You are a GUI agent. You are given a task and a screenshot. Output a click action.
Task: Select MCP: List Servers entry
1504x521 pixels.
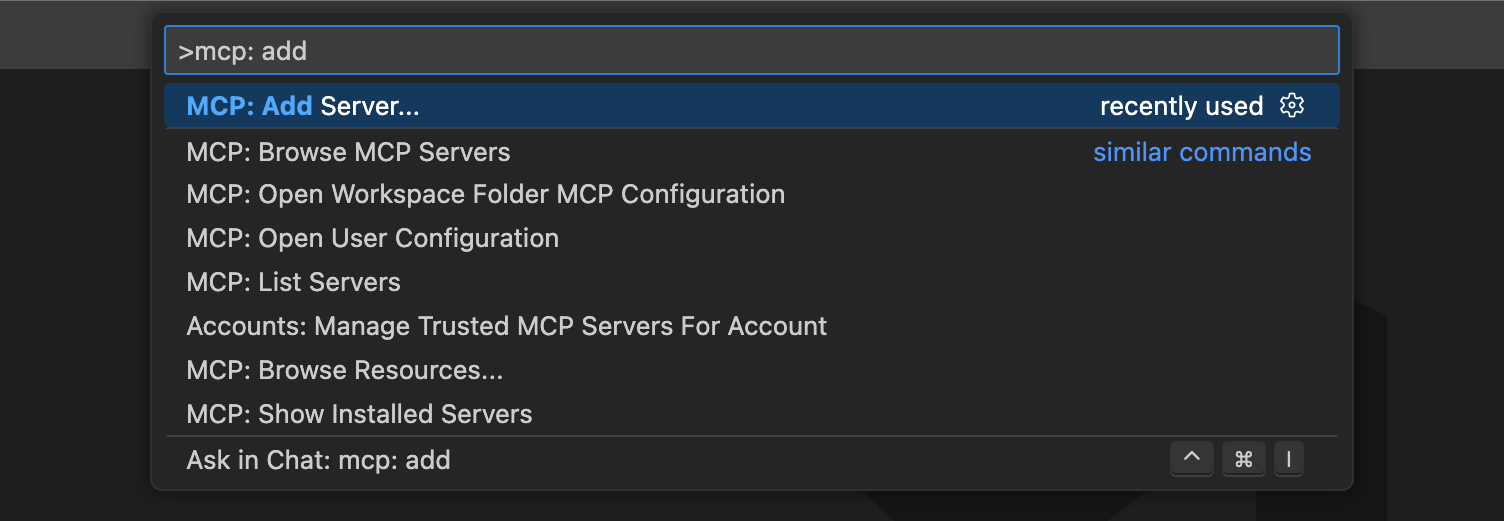[293, 282]
